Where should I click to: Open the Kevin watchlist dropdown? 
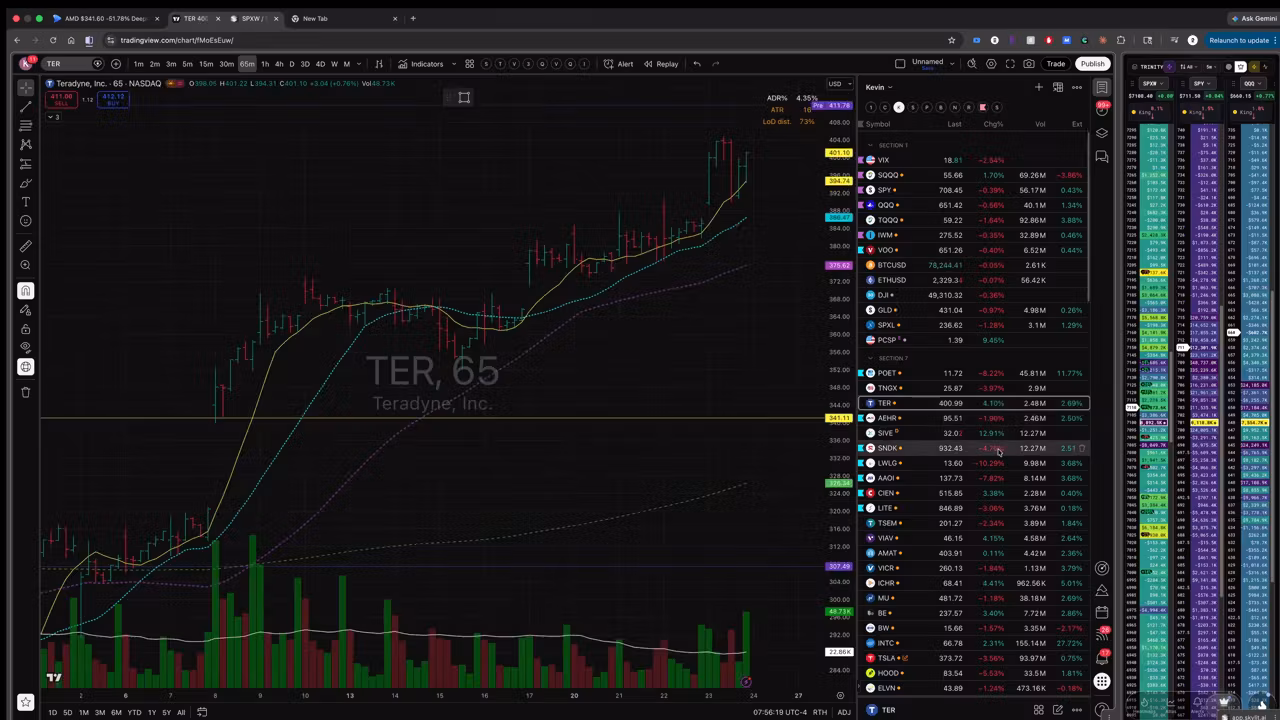tap(879, 87)
